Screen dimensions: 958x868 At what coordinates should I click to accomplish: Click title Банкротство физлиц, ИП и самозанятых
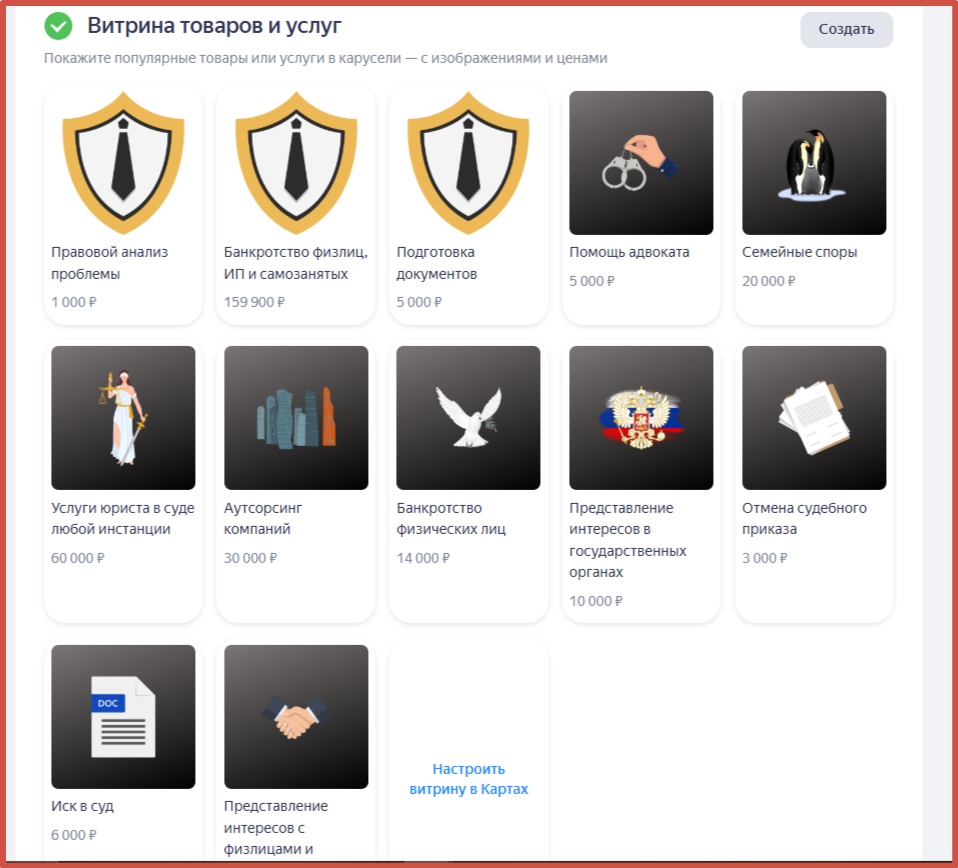pos(296,263)
